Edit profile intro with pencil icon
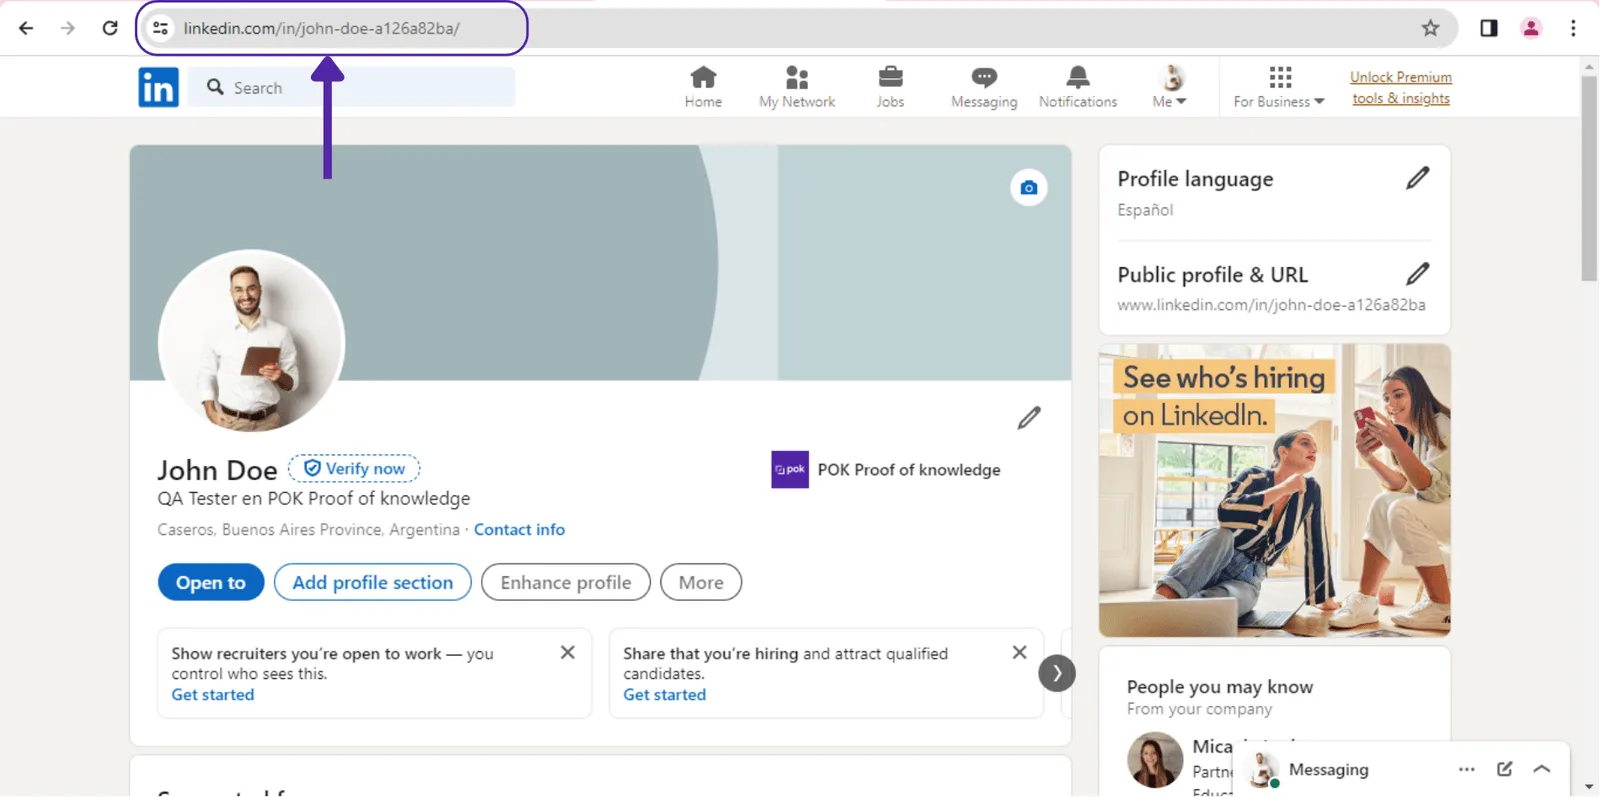This screenshot has width=1600, height=797. 1029,417
